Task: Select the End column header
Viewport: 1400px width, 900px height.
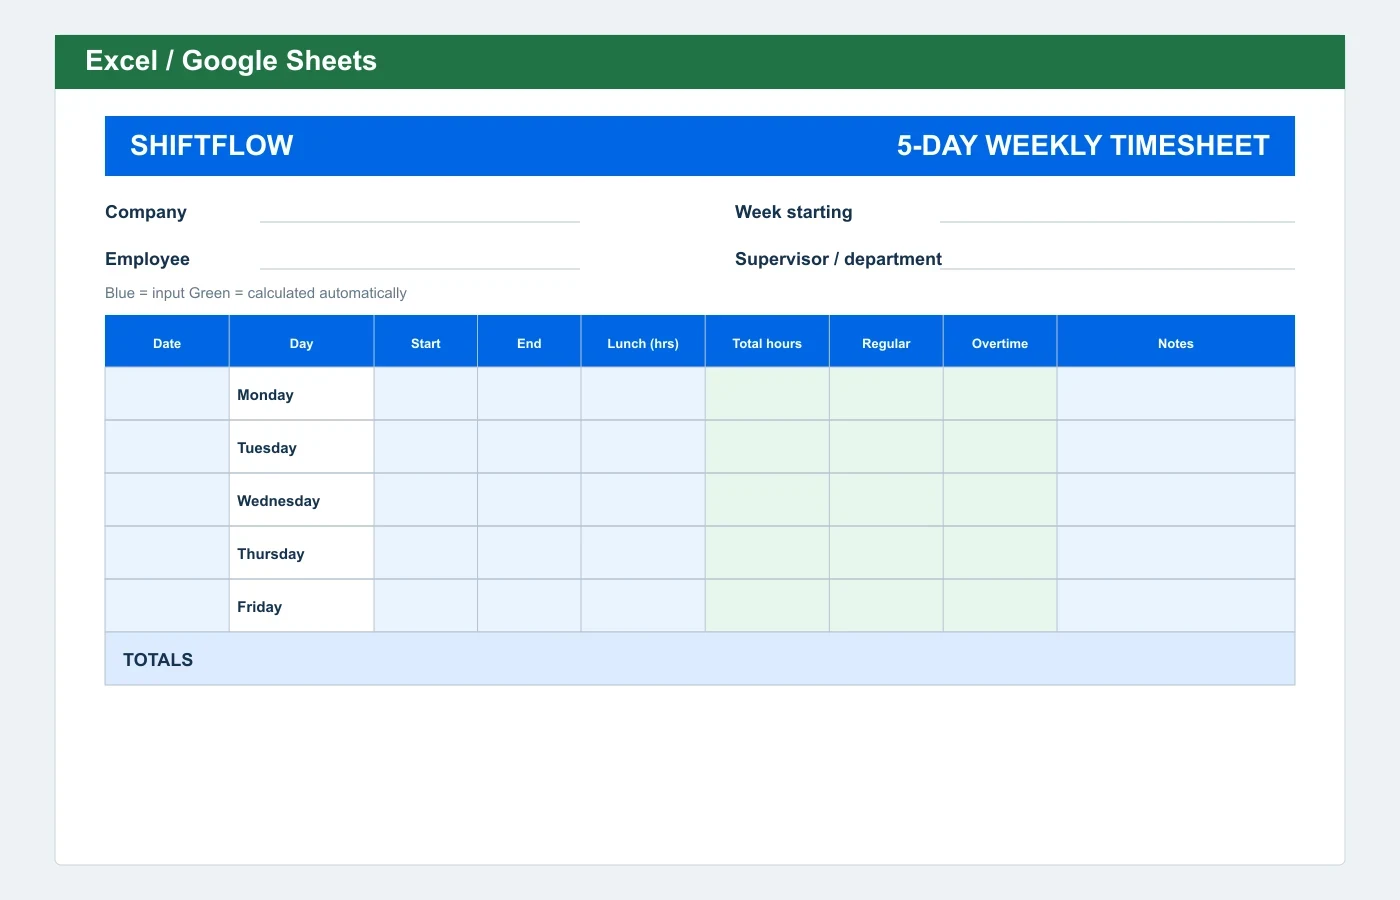Action: 529,342
